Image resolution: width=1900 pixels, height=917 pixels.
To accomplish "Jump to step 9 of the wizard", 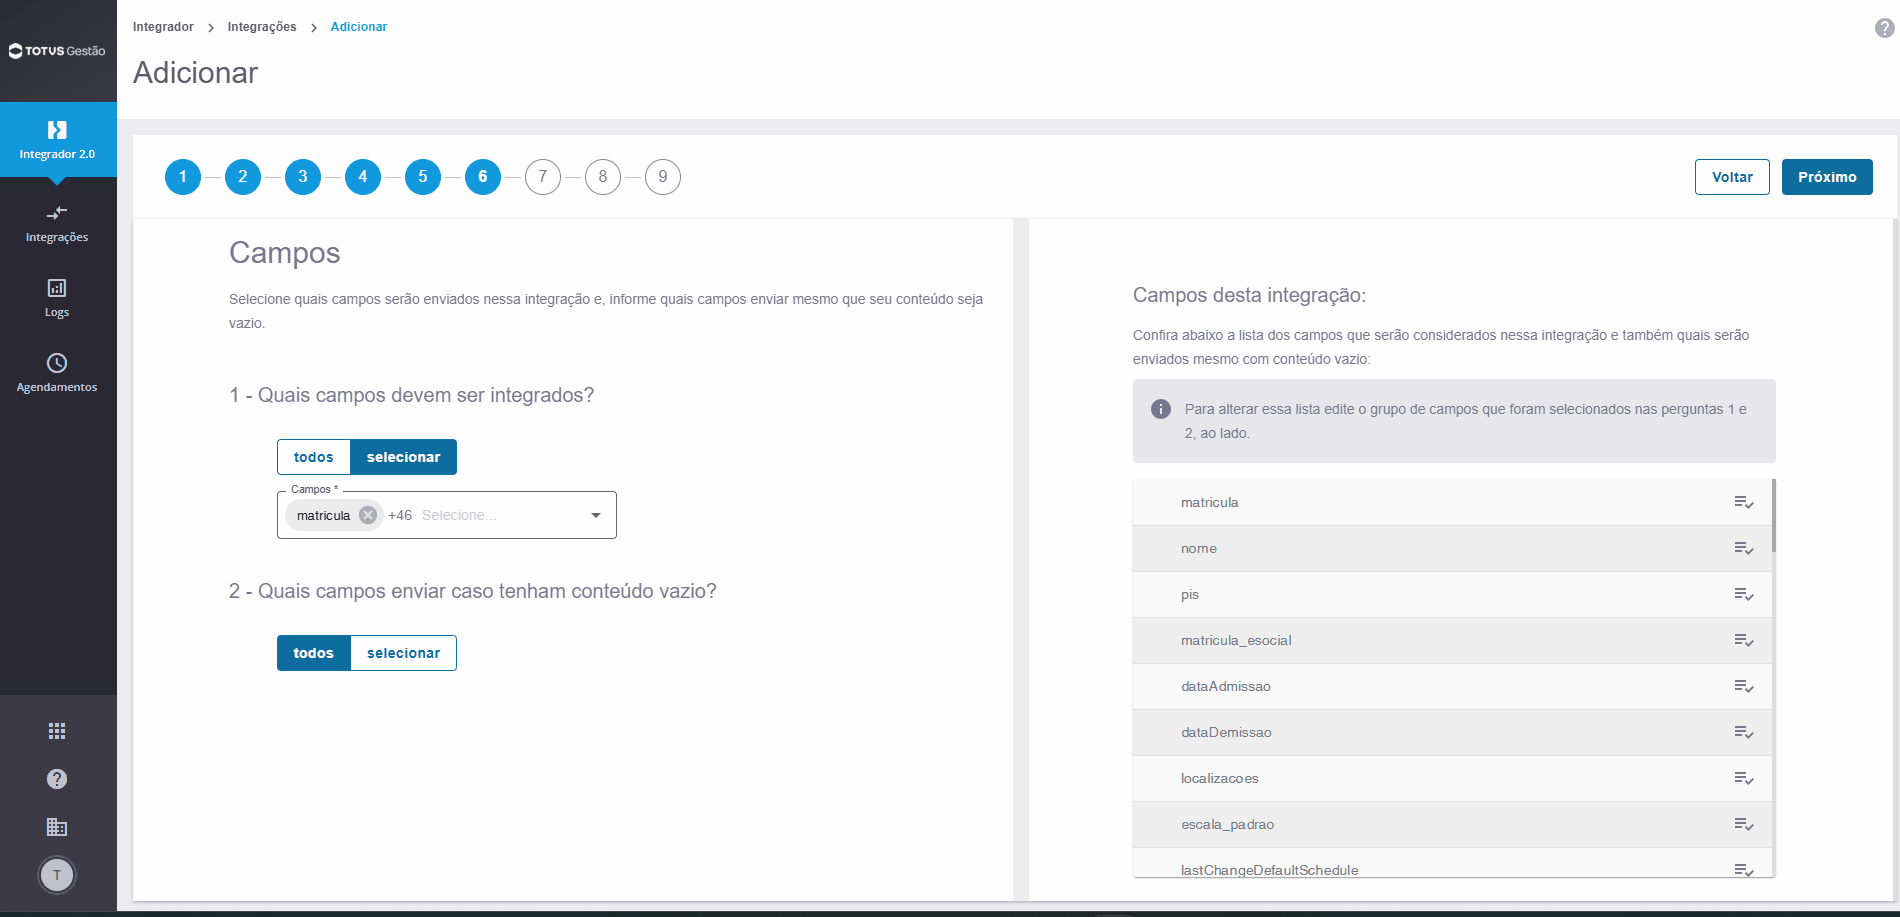I will [x=663, y=177].
